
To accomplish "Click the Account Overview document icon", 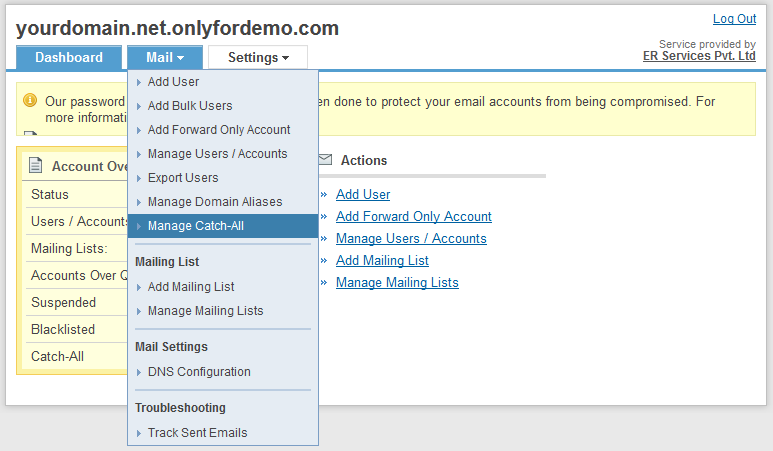I will (x=36, y=166).
